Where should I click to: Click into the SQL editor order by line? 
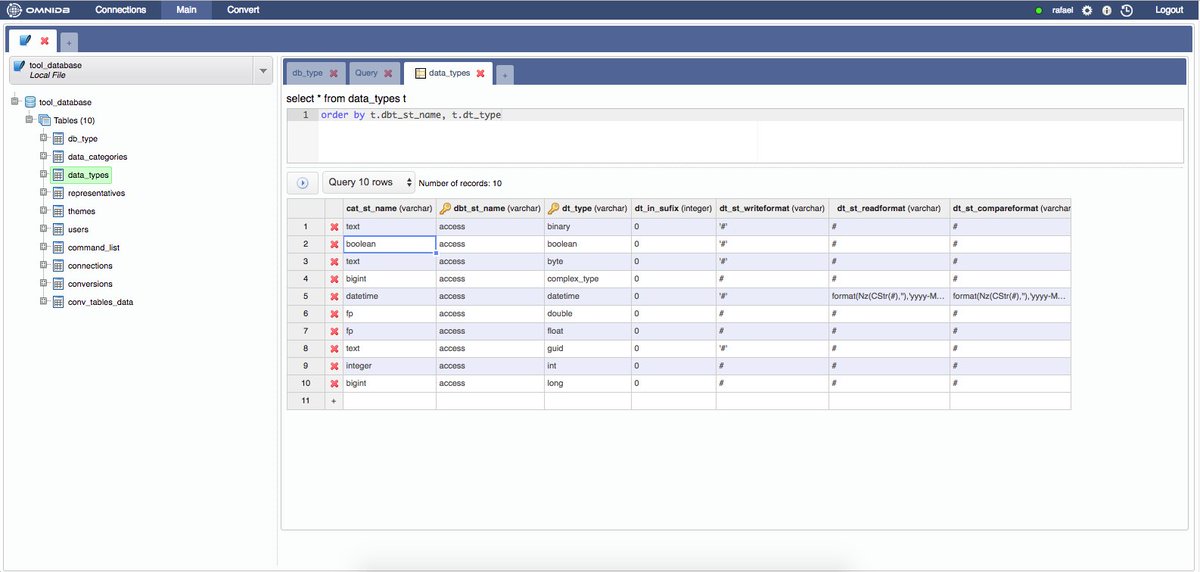(x=411, y=115)
